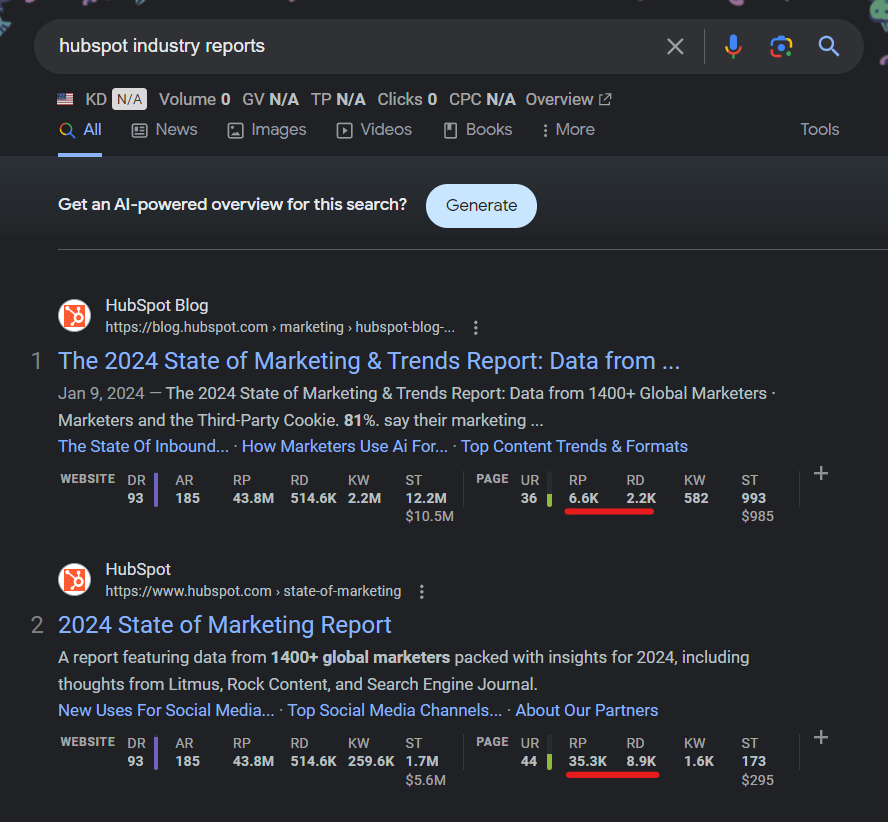This screenshot has width=888, height=822.
Task: Click the page RP 6.6K value
Action: coord(583,499)
